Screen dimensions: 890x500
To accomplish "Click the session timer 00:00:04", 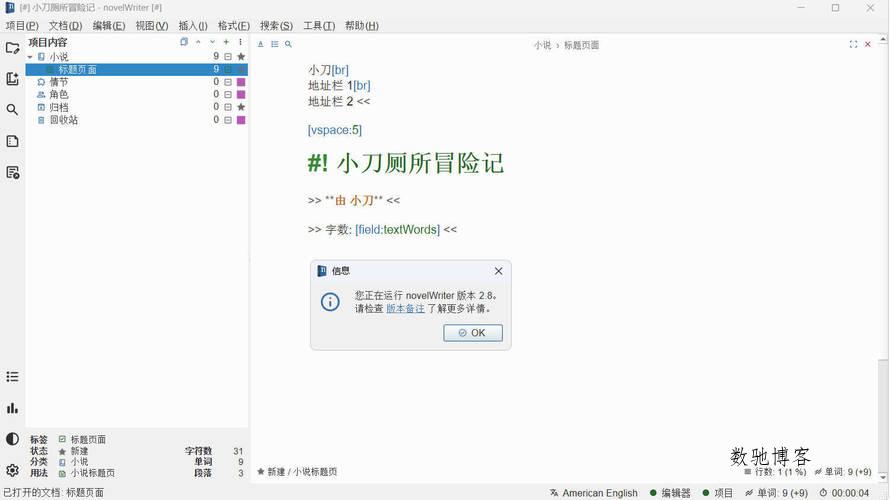I will (845, 493).
